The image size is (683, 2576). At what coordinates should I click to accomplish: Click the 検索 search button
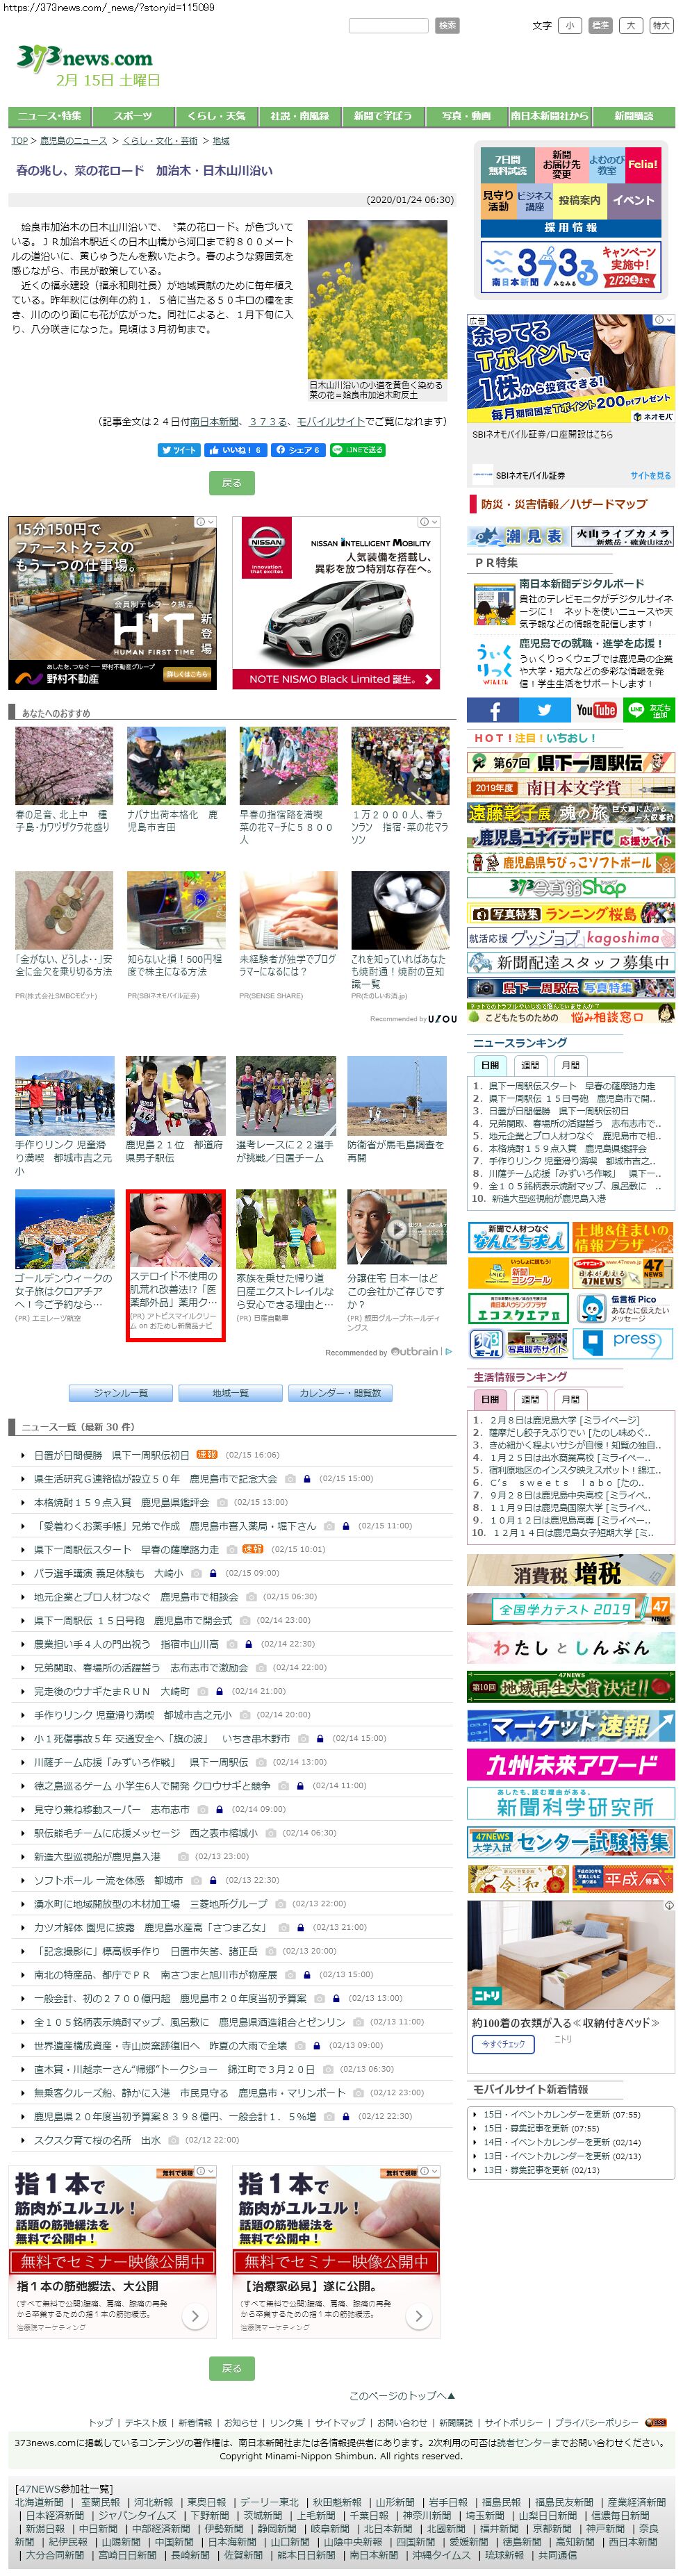pyautogui.click(x=447, y=25)
